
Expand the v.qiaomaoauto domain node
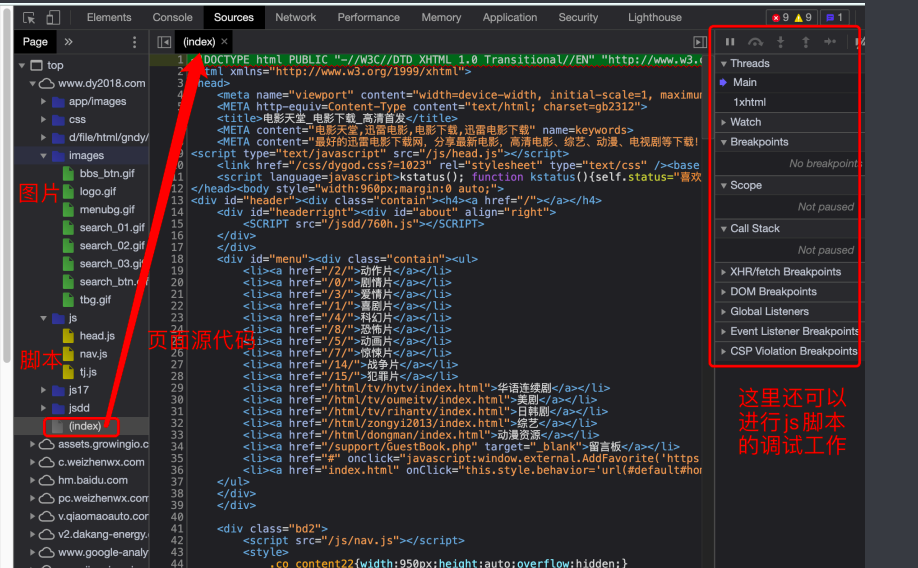pos(33,517)
